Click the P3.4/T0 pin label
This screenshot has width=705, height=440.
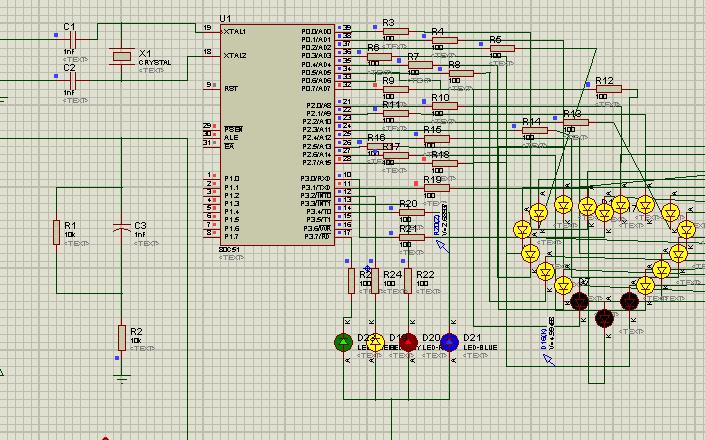pyautogui.click(x=319, y=212)
